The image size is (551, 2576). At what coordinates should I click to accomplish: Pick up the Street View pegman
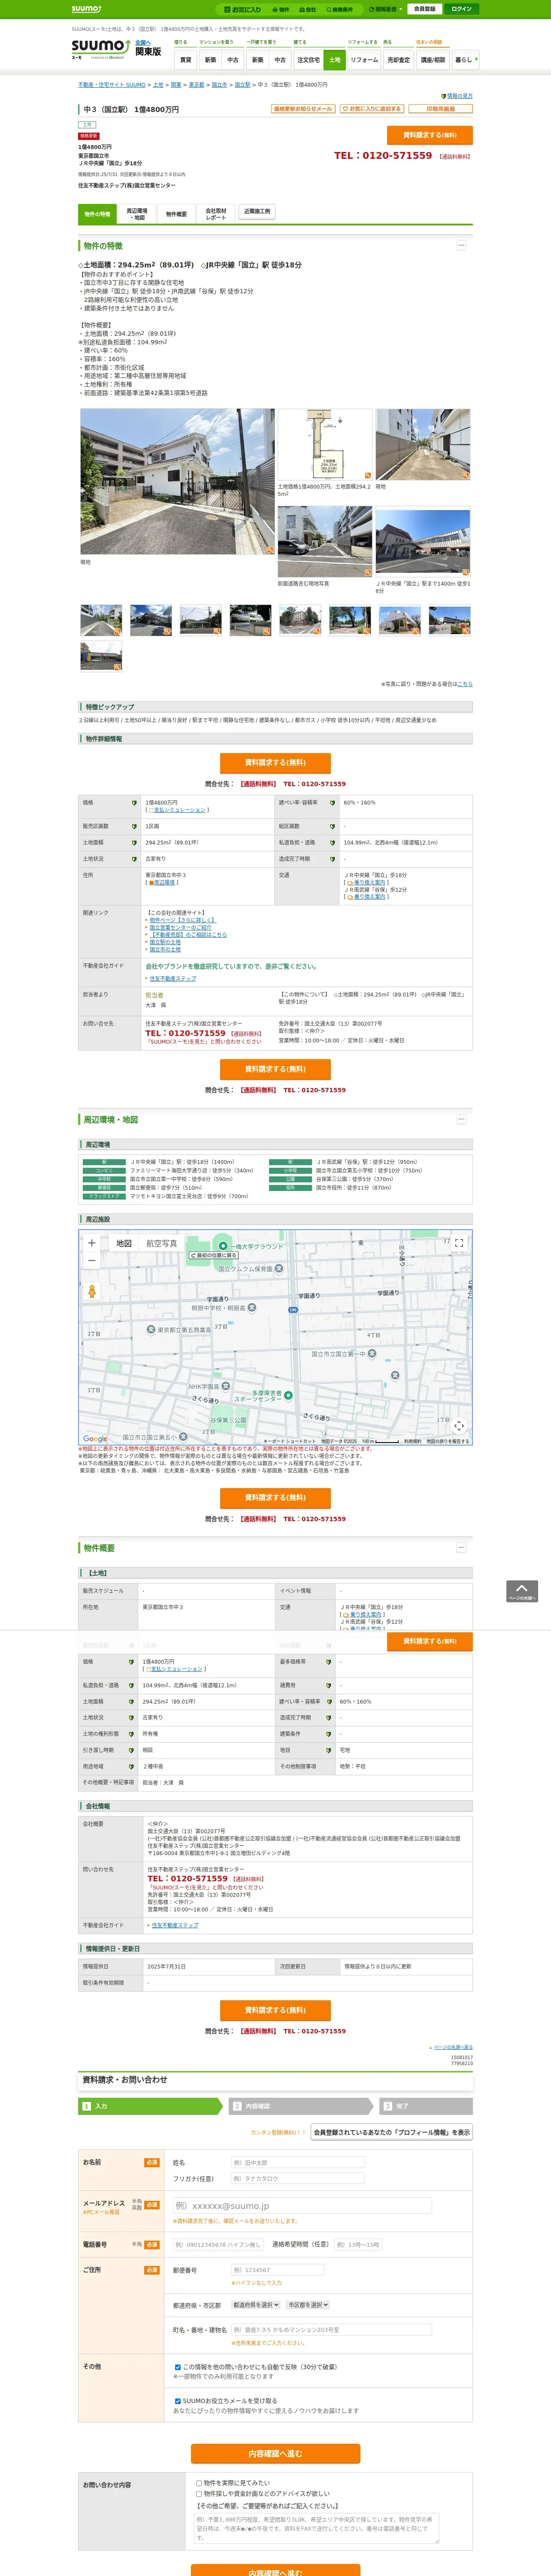(92, 1291)
